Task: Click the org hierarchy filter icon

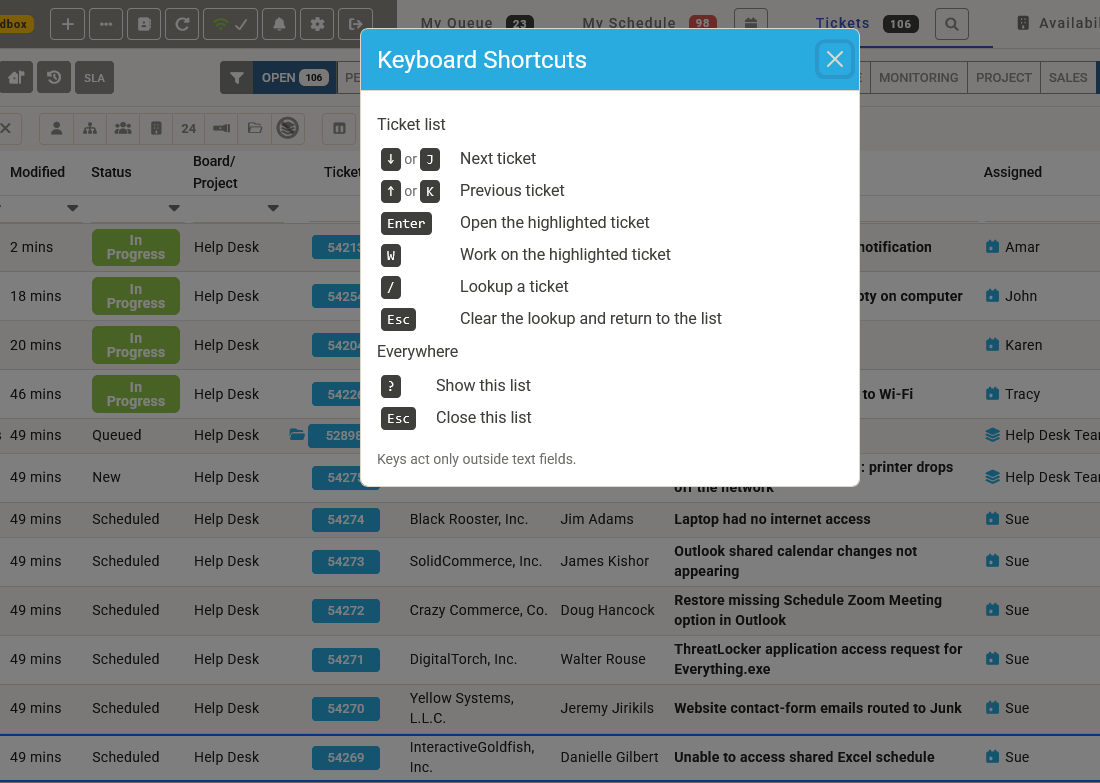Action: 90,128
